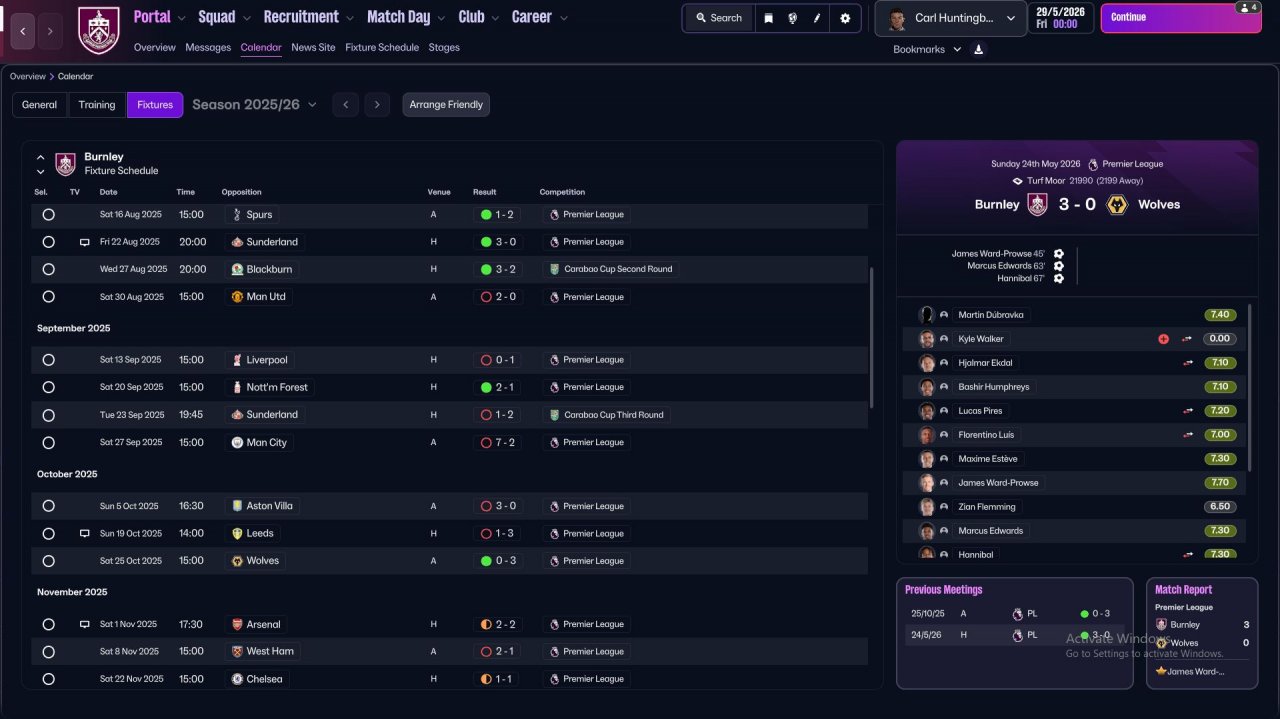
Task: Click the Spurs club crest in the fixtures
Action: tap(236, 214)
